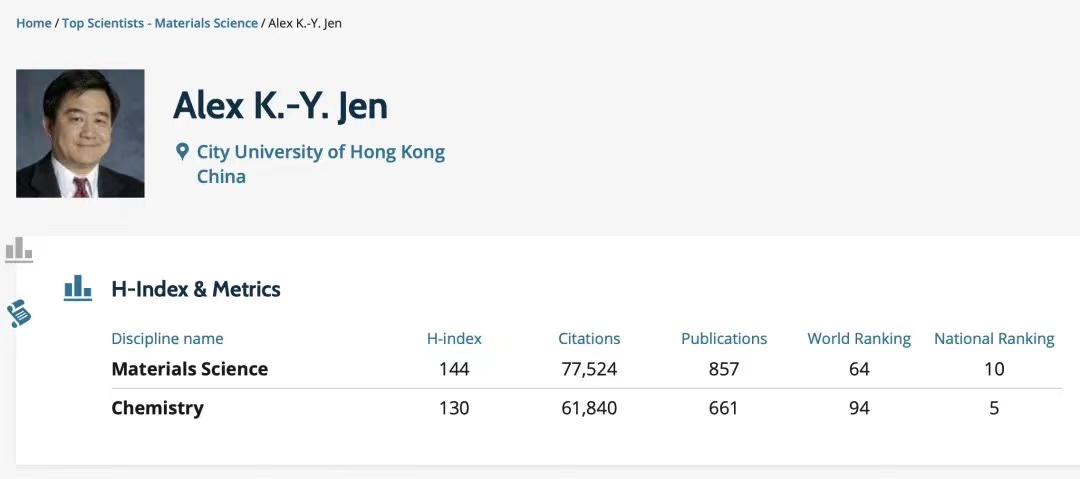Click the Discipline name column header
Screen dimensions: 1080x479
click(167, 339)
